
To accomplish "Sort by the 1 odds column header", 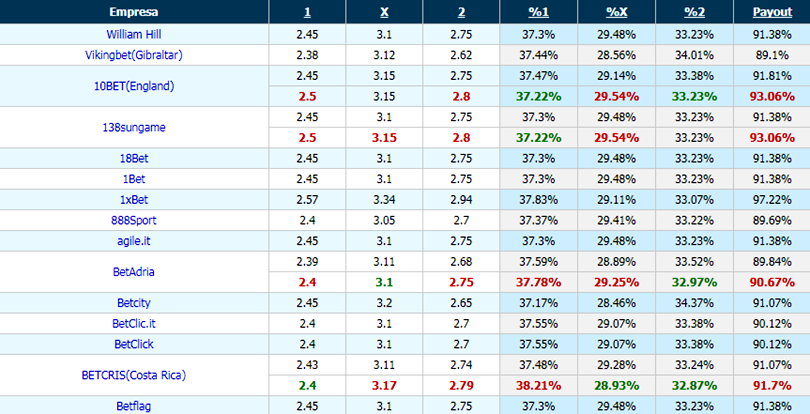I will click(307, 12).
